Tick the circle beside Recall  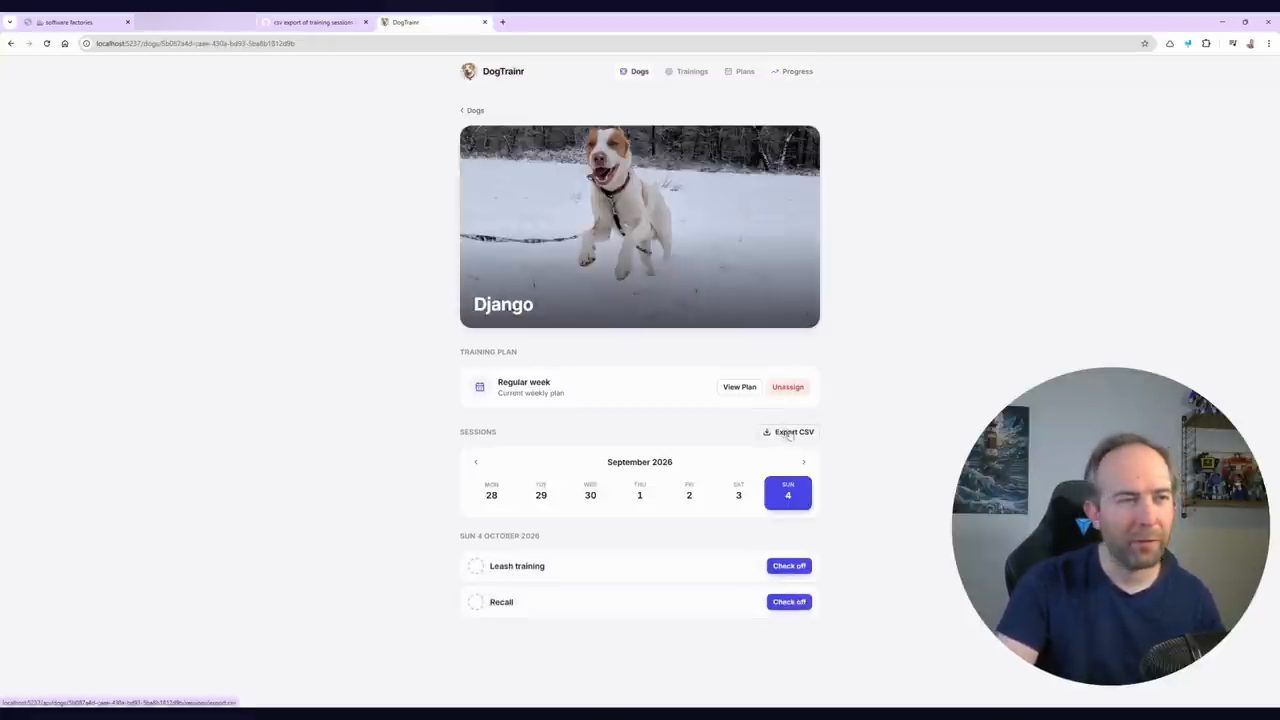pos(476,602)
